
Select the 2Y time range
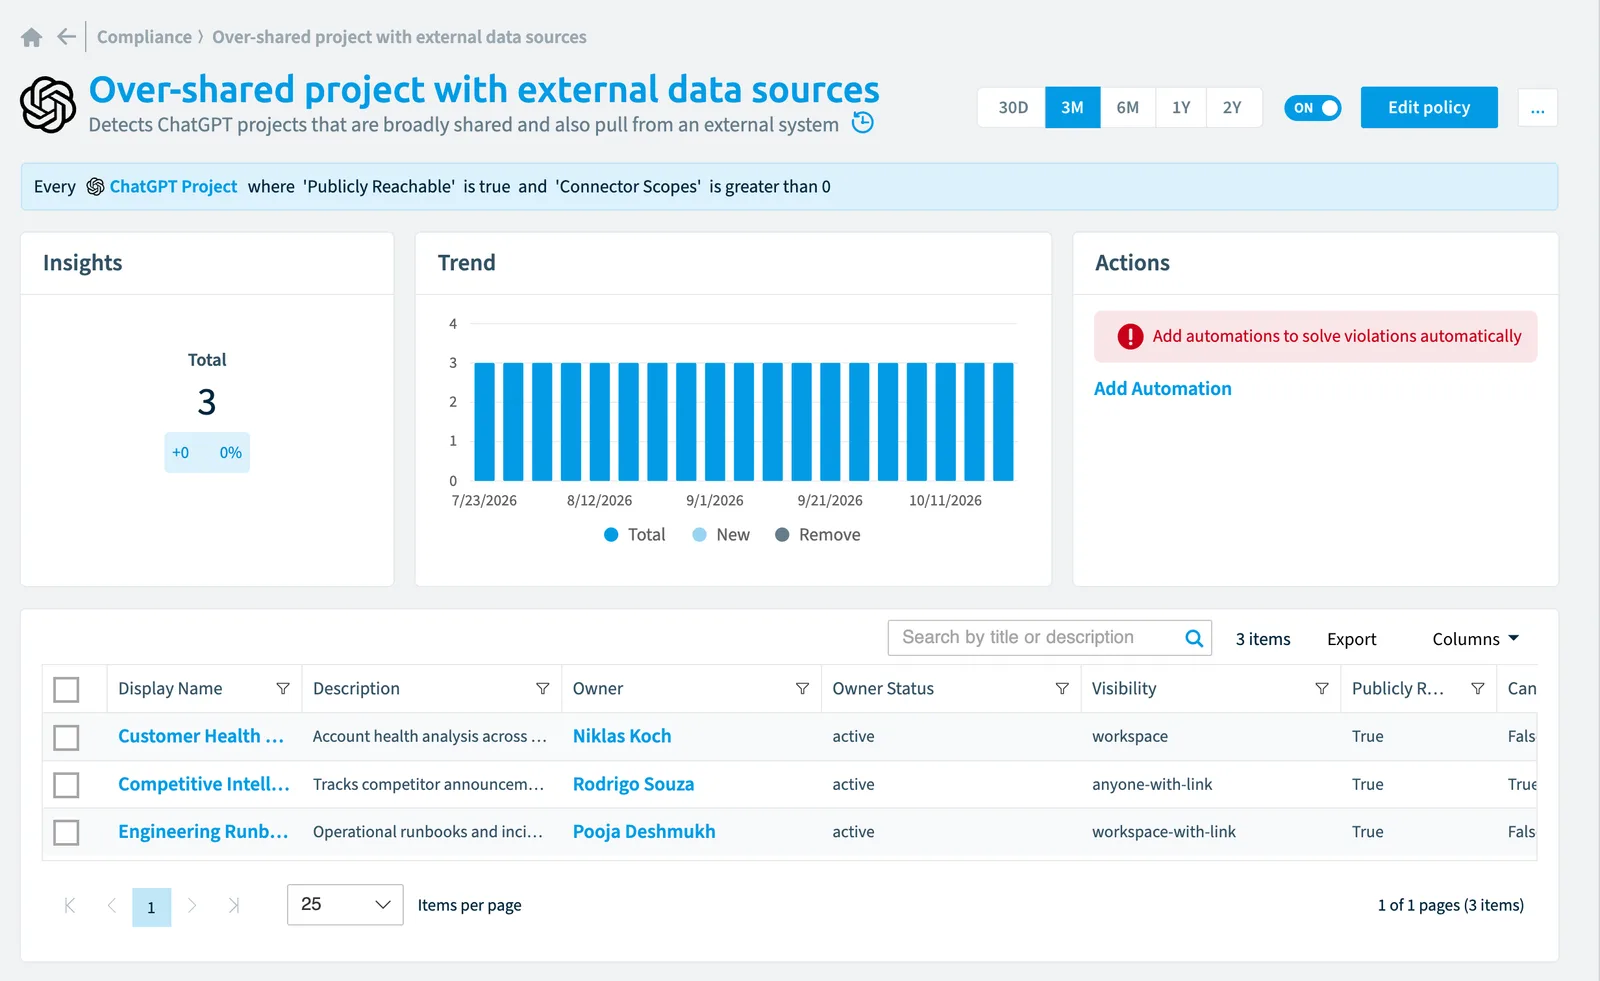(1232, 108)
